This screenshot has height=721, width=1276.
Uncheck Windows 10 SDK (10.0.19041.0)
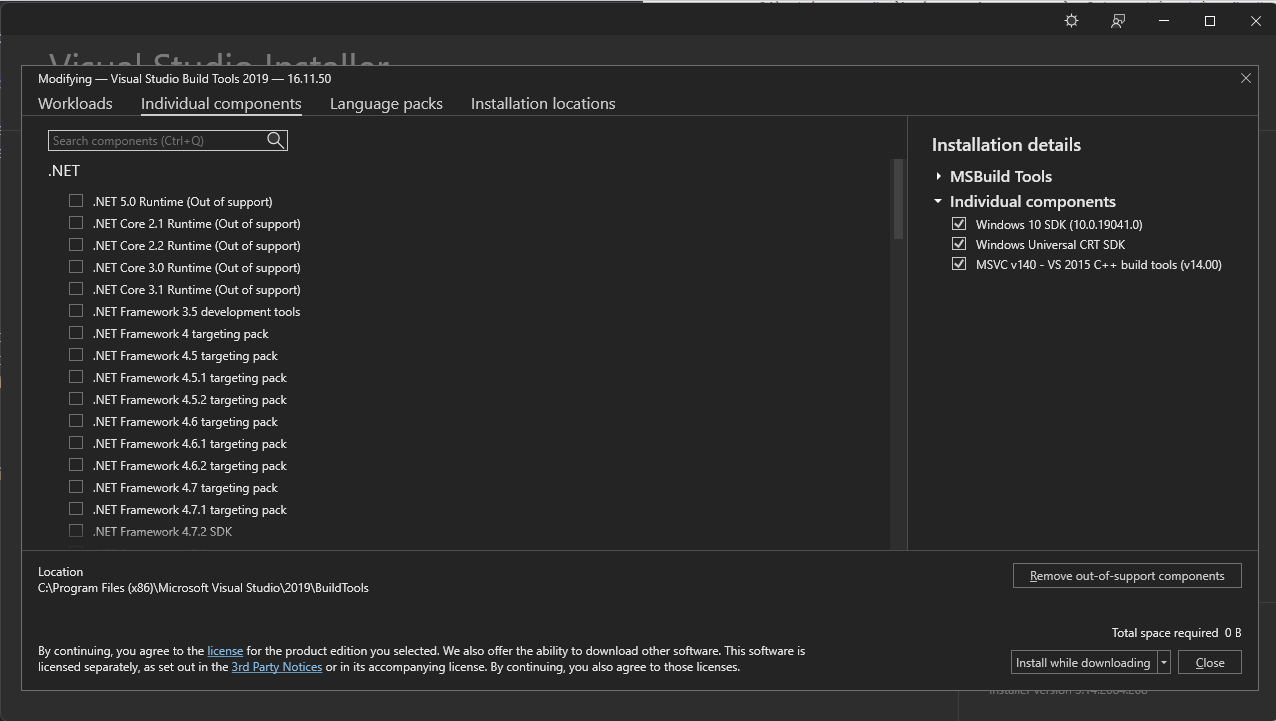(959, 224)
